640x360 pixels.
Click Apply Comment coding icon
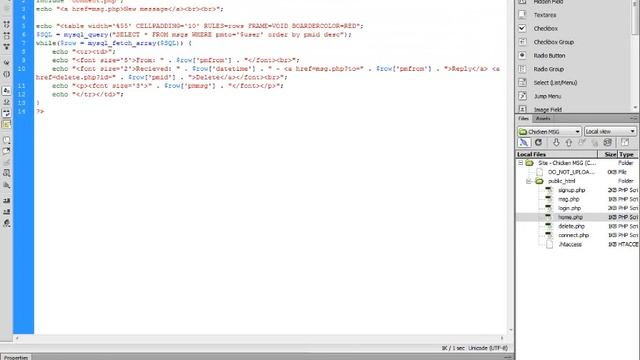pos(7,140)
